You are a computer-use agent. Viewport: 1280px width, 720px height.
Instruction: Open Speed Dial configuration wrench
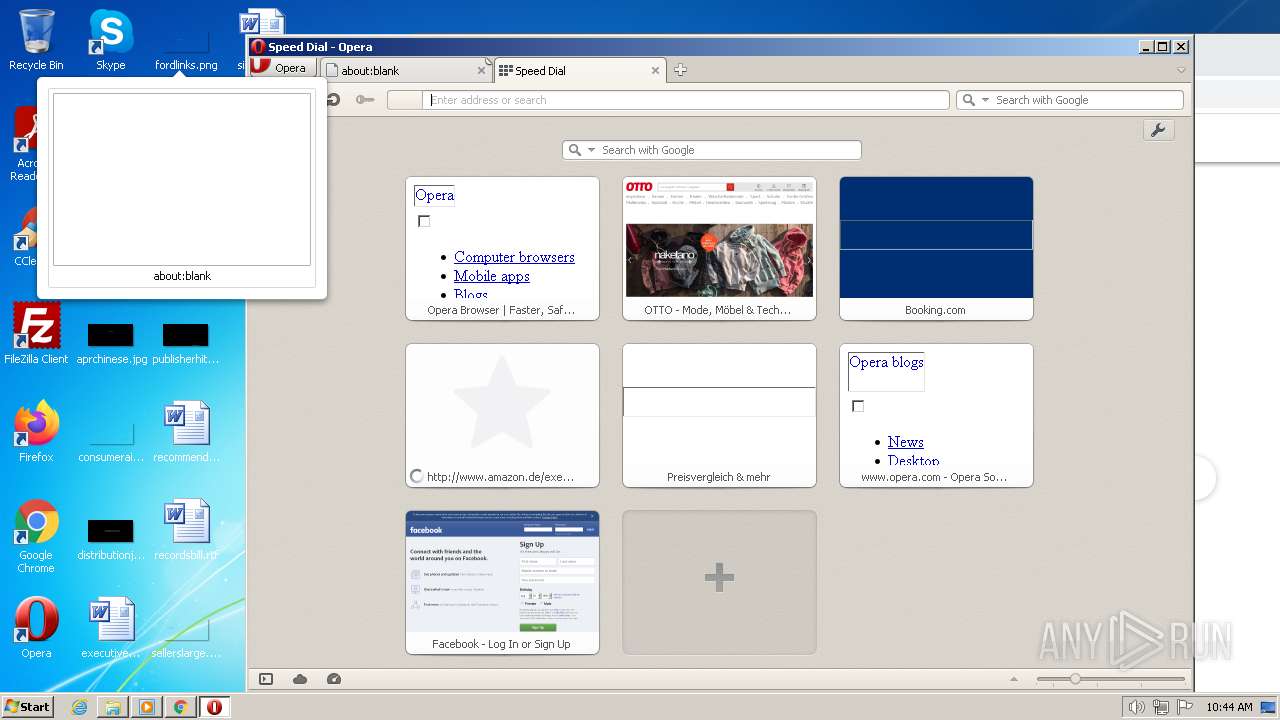coord(1159,130)
